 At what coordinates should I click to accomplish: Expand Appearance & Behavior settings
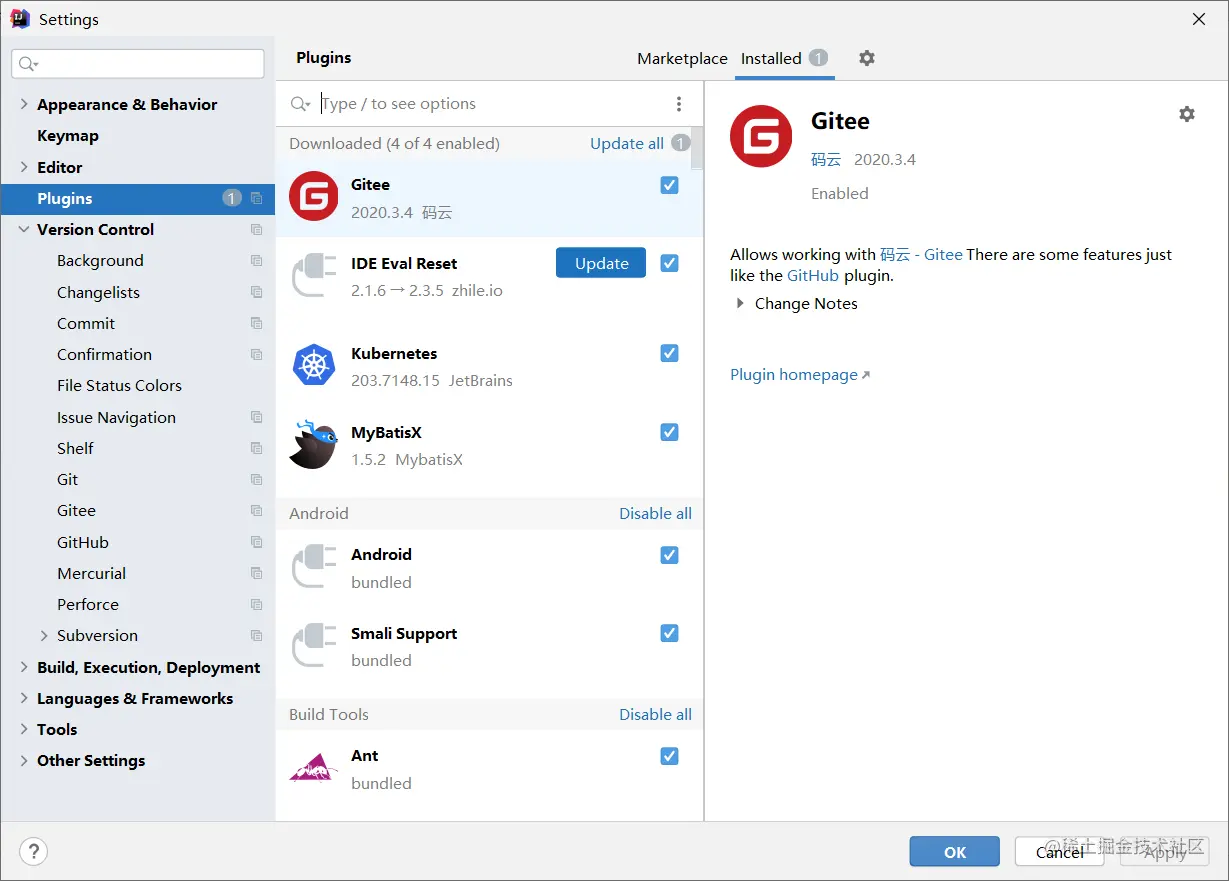(x=24, y=104)
